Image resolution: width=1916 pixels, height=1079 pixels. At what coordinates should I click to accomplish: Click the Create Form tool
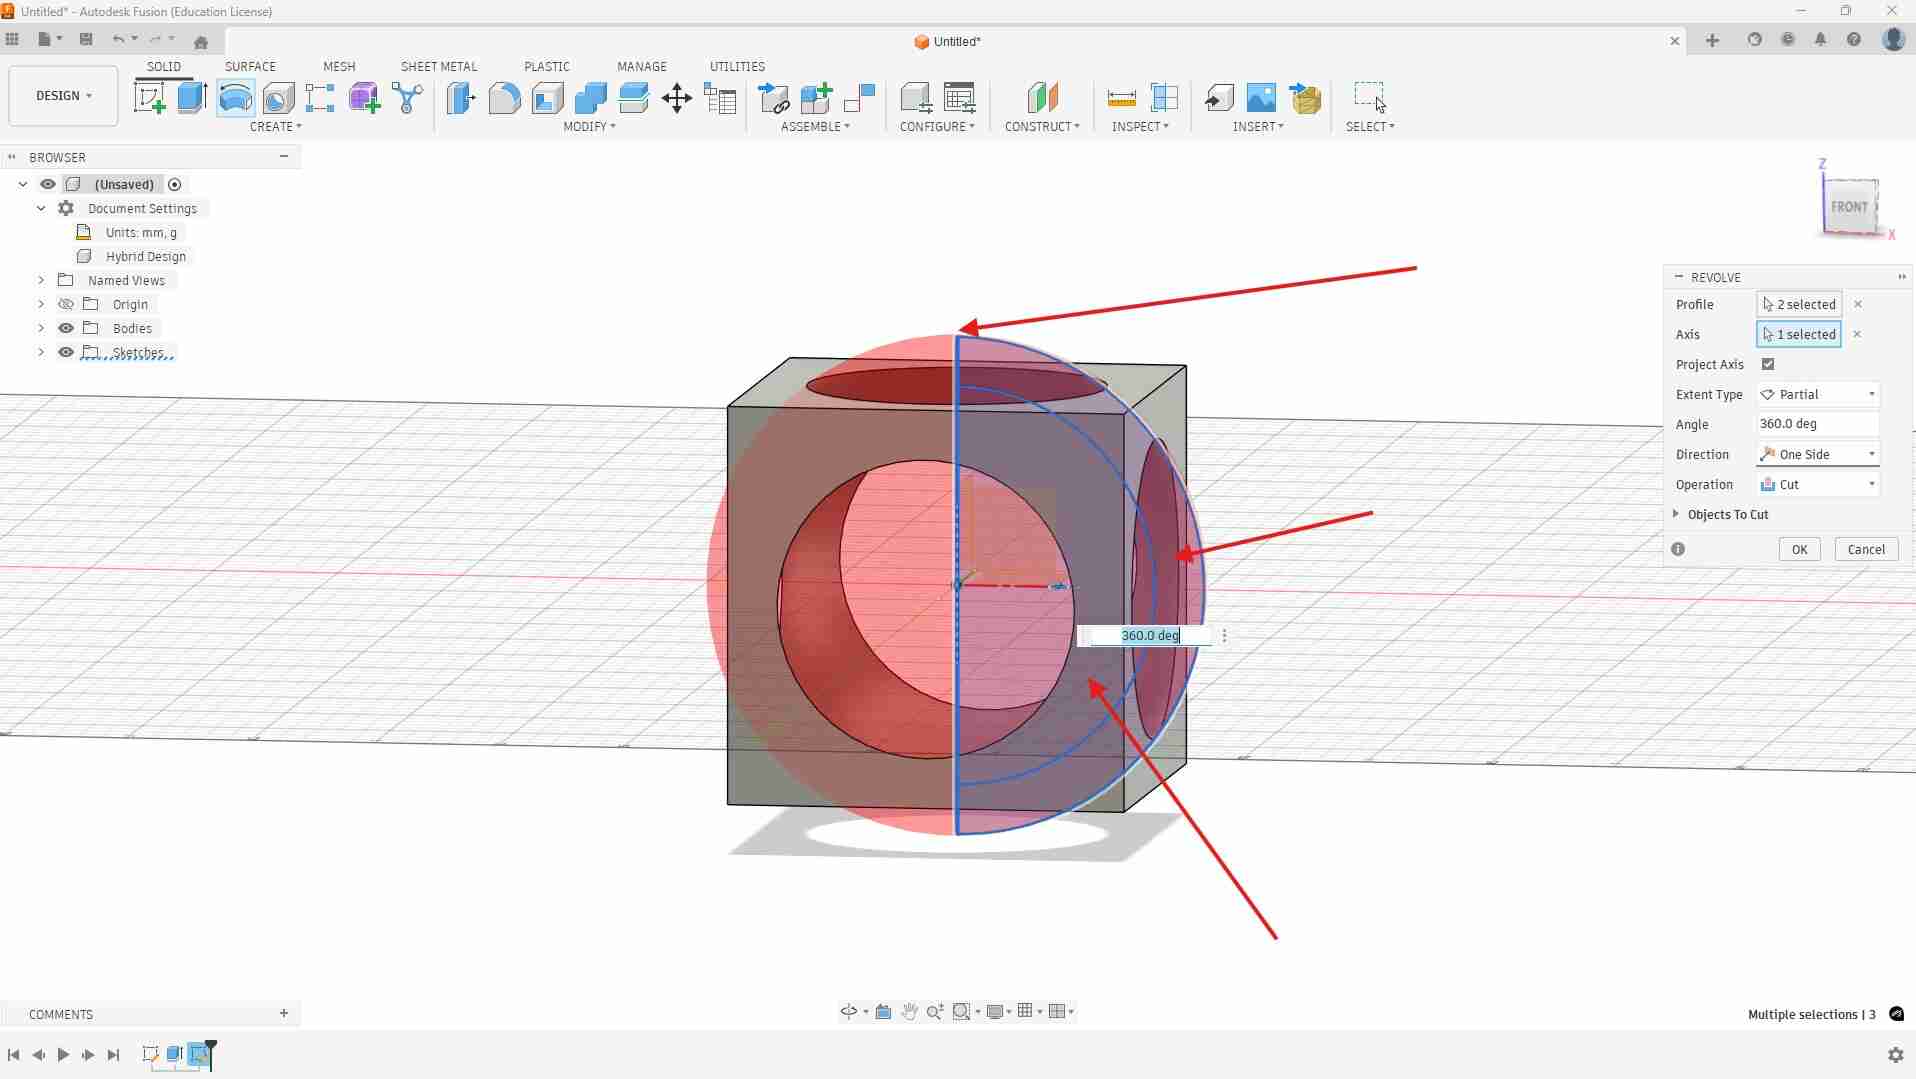point(364,98)
